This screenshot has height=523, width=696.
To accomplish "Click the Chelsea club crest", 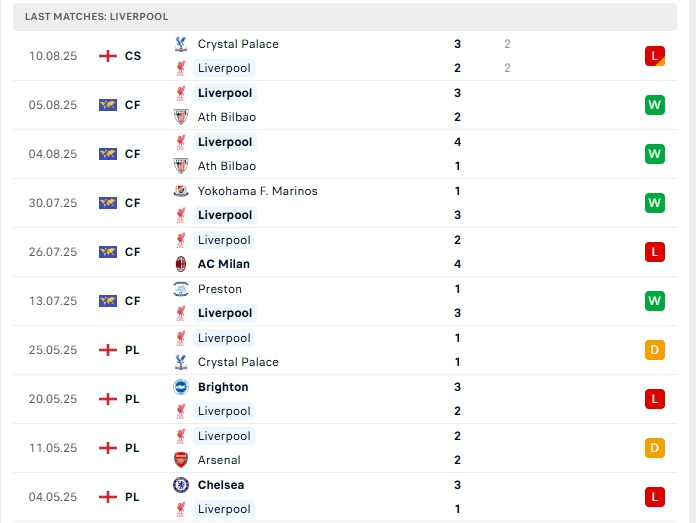I will pyautogui.click(x=181, y=485).
